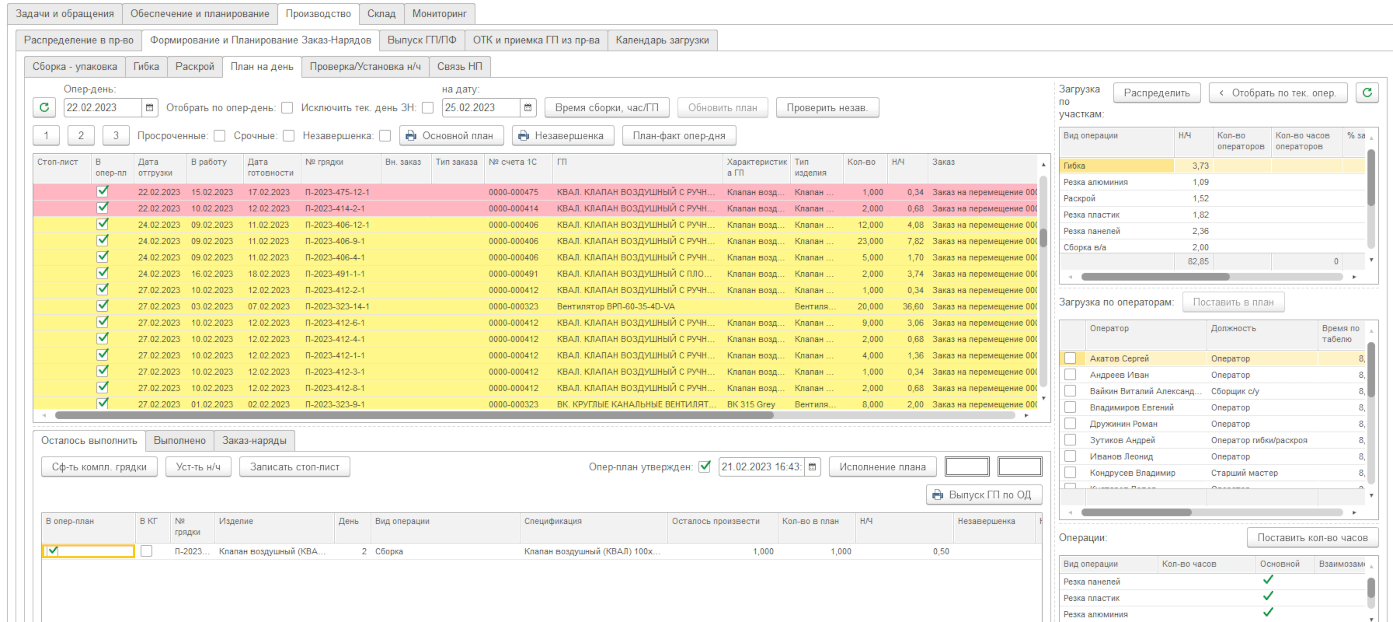Image resolution: width=1393 pixels, height=622 pixels.
Task: Enable the Просроченные filter checkbox
Action: tap(219, 136)
